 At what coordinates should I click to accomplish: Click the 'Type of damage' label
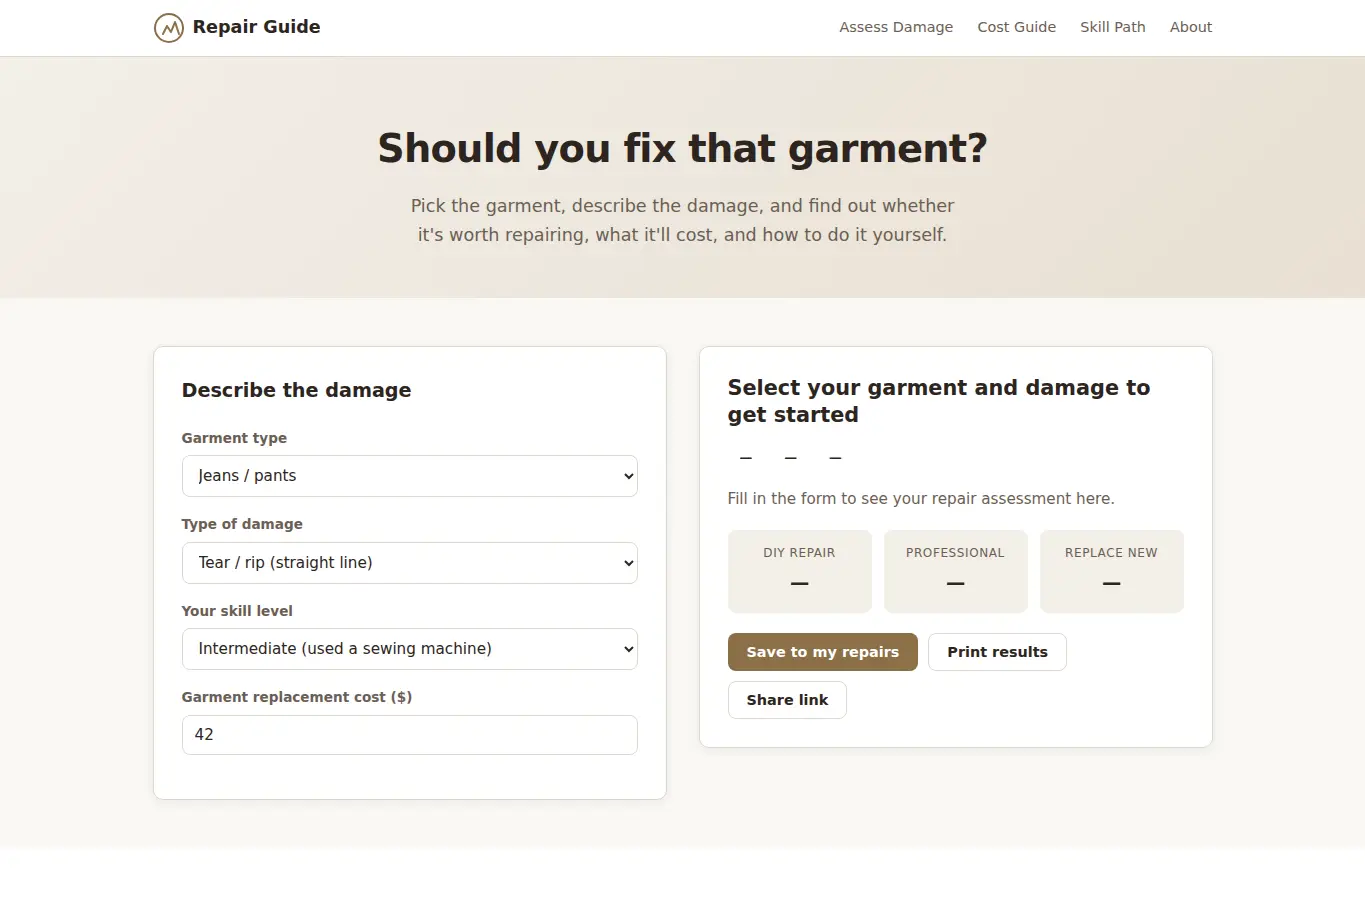242,524
